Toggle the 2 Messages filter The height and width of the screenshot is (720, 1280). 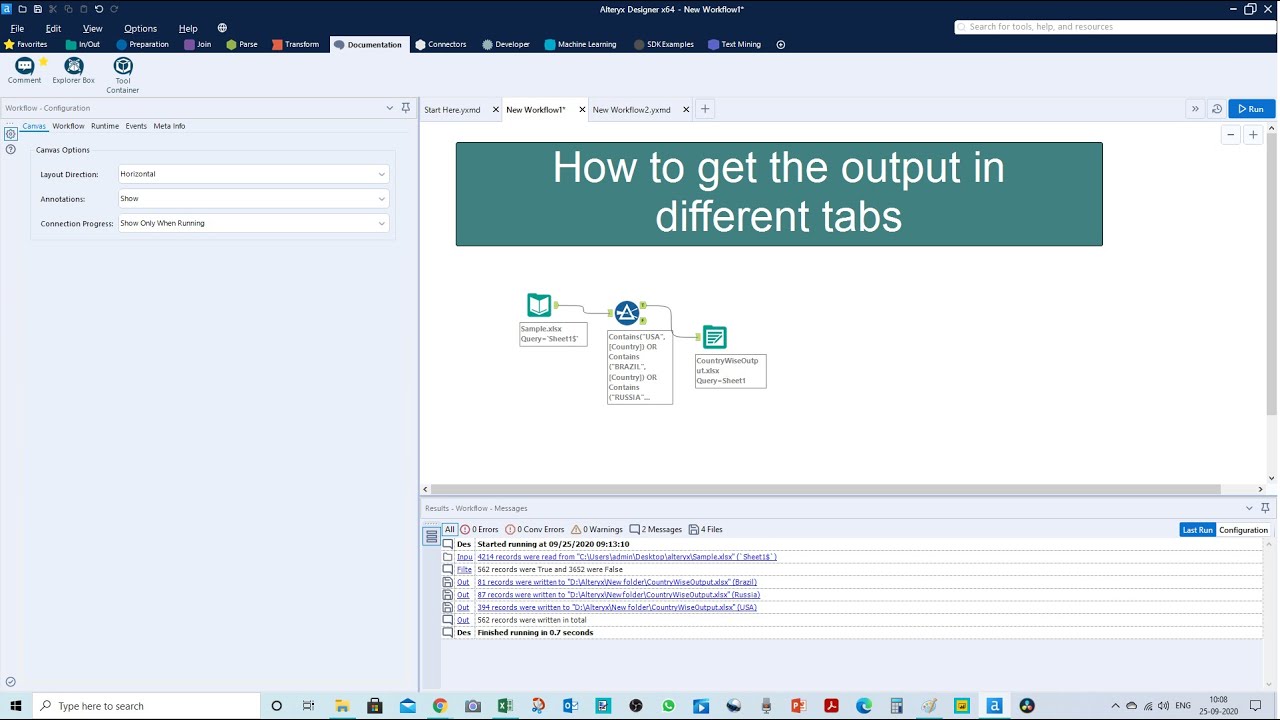655,530
